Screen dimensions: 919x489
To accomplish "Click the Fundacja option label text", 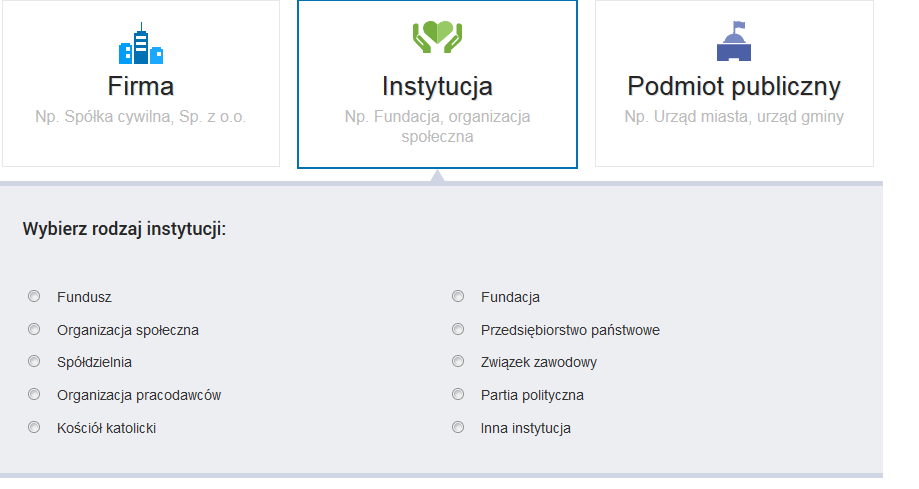I will pyautogui.click(x=510, y=298).
